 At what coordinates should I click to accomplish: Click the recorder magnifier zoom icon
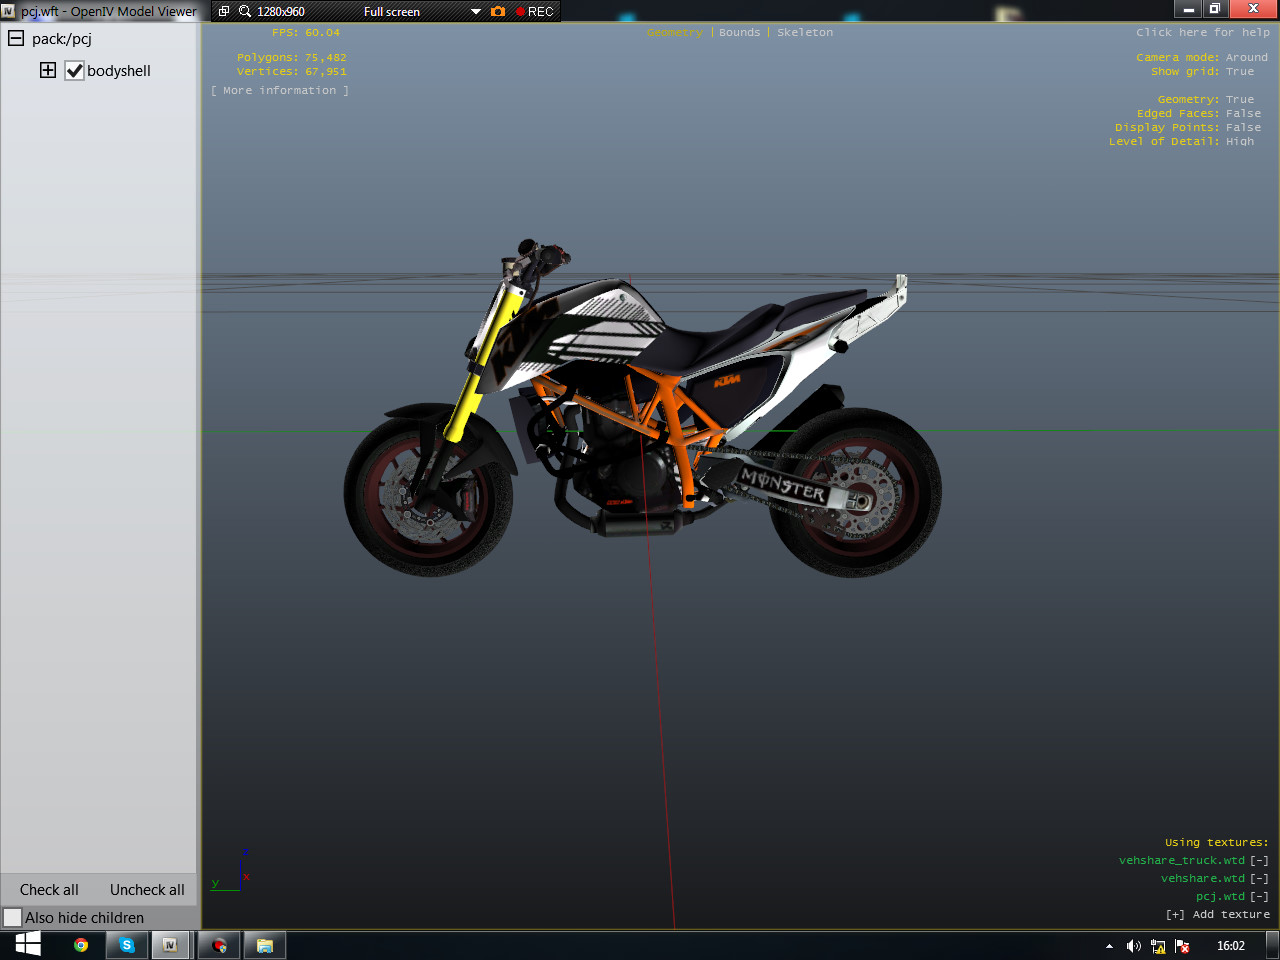245,11
